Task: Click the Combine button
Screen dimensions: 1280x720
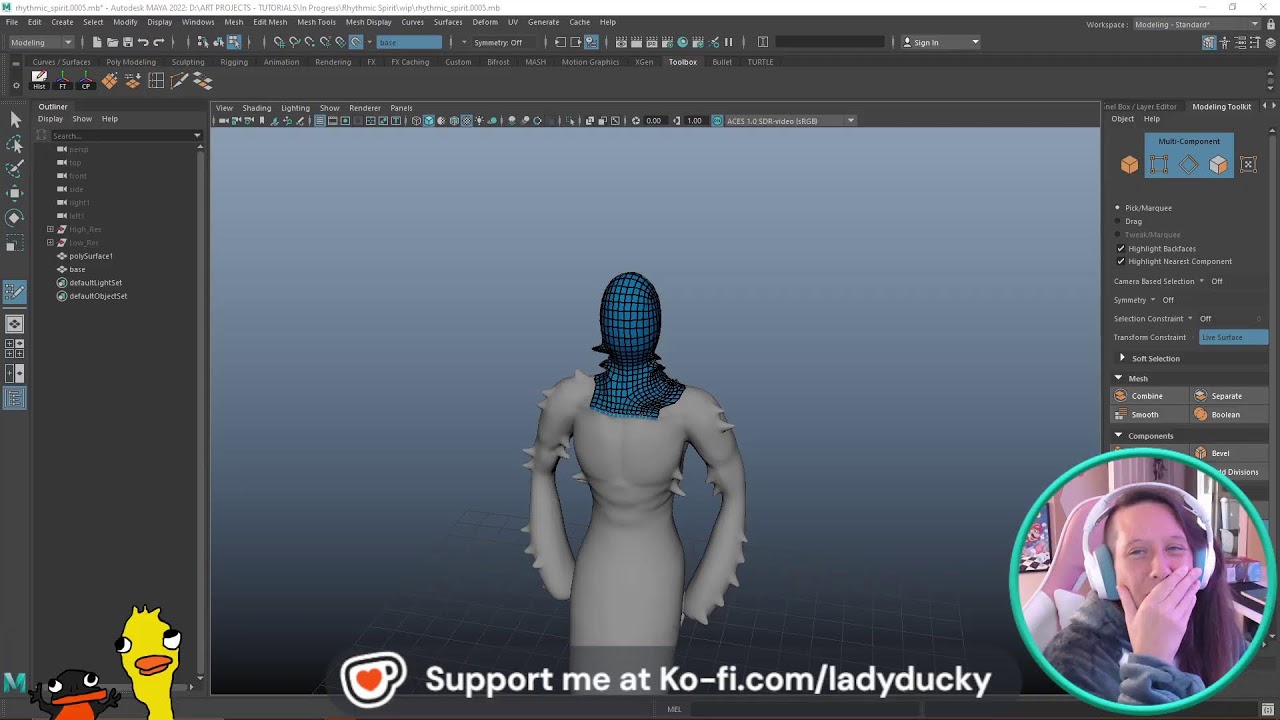Action: tap(1150, 396)
